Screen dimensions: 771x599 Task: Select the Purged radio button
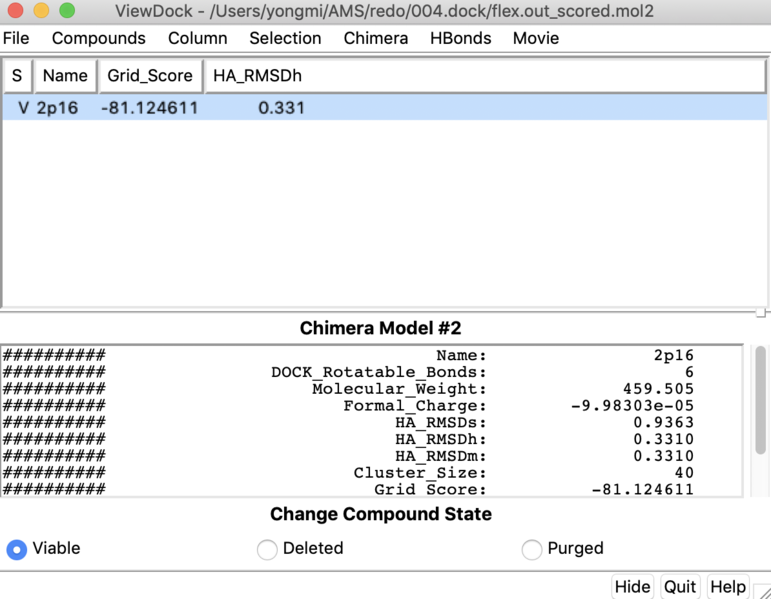click(x=532, y=549)
